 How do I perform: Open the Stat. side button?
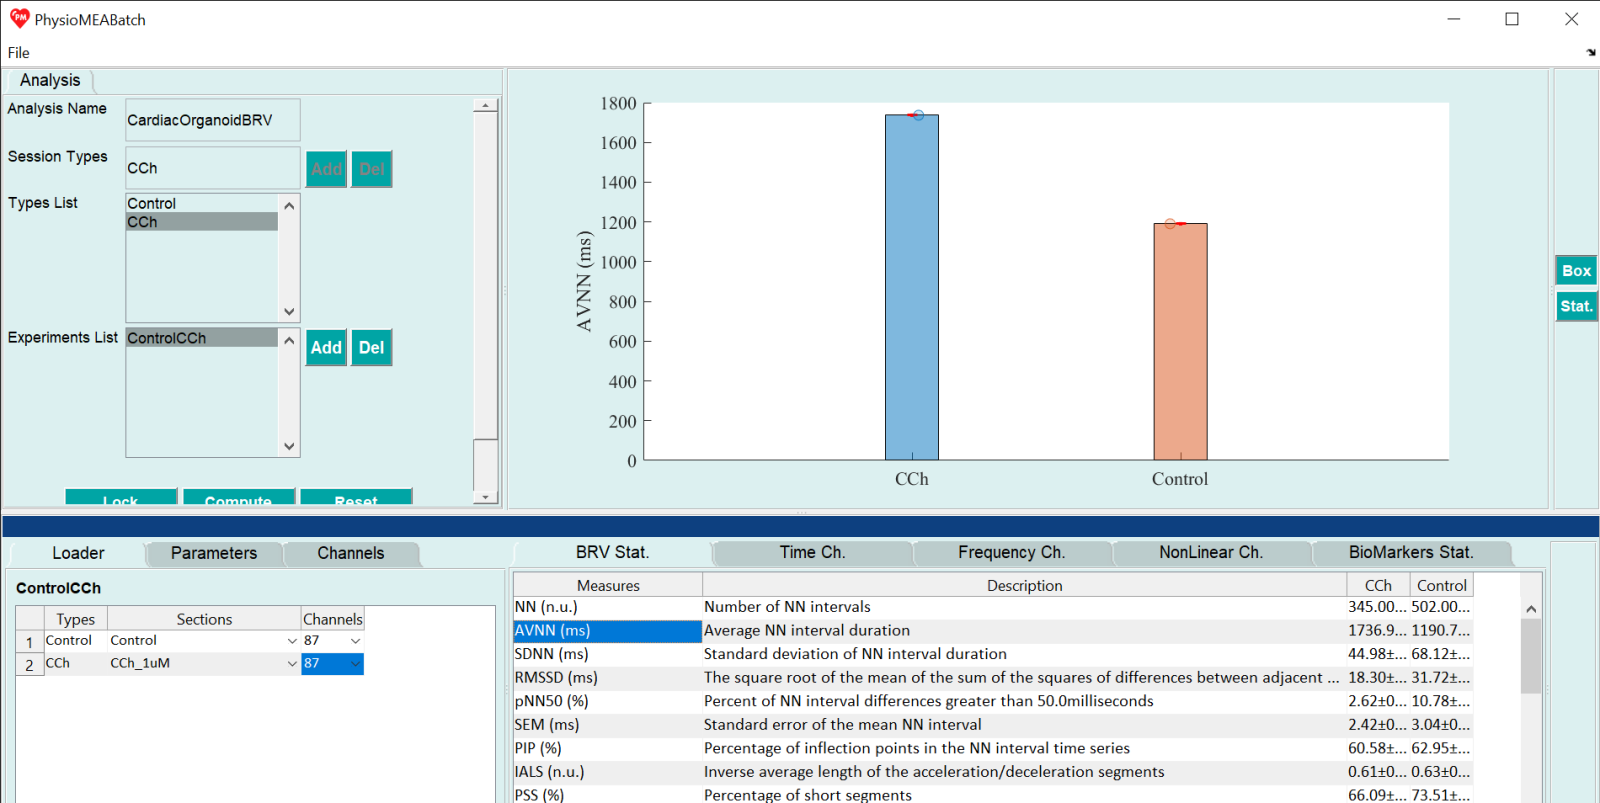click(1576, 306)
